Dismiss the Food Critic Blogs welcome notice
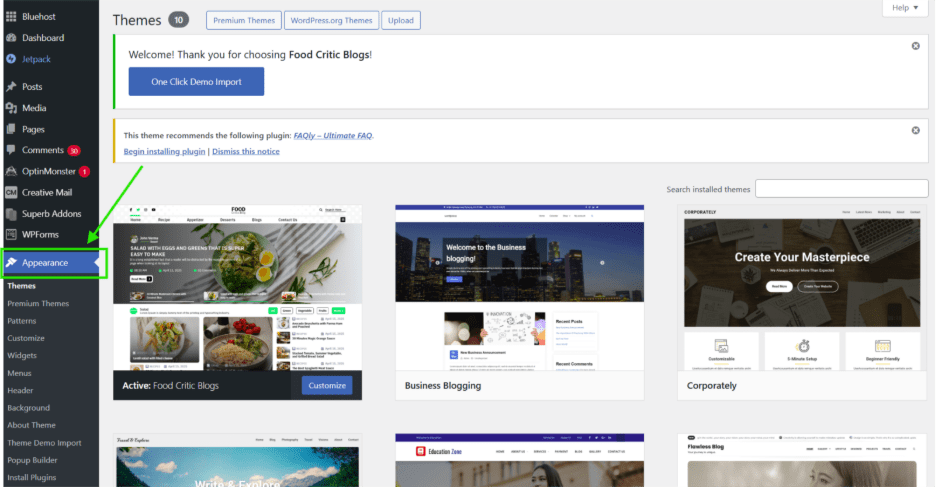This screenshot has width=936, height=487. (x=915, y=46)
